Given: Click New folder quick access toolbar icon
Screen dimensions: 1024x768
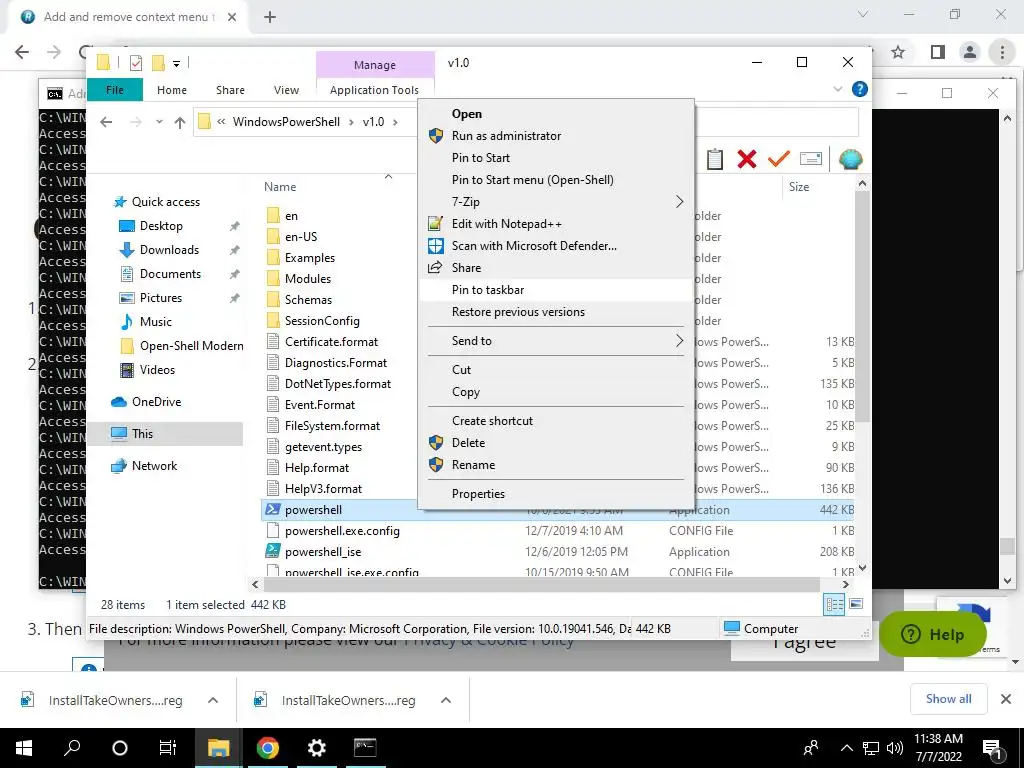Looking at the screenshot, I should (158, 63).
